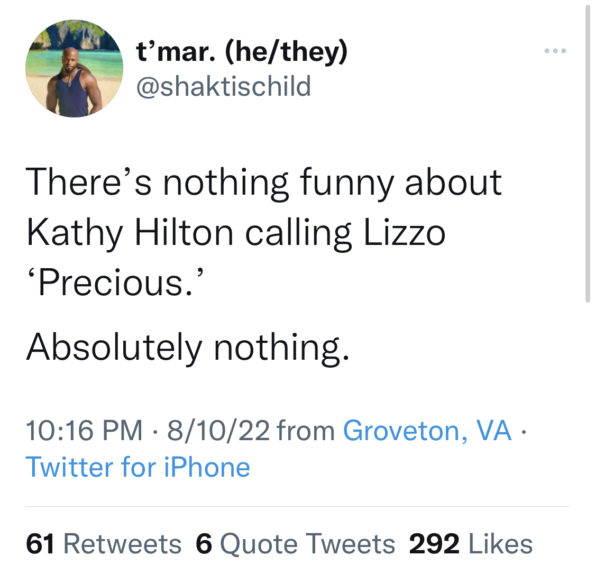Open the @shaktischild handle profile
The width and height of the screenshot is (595, 574).
[x=224, y=86]
